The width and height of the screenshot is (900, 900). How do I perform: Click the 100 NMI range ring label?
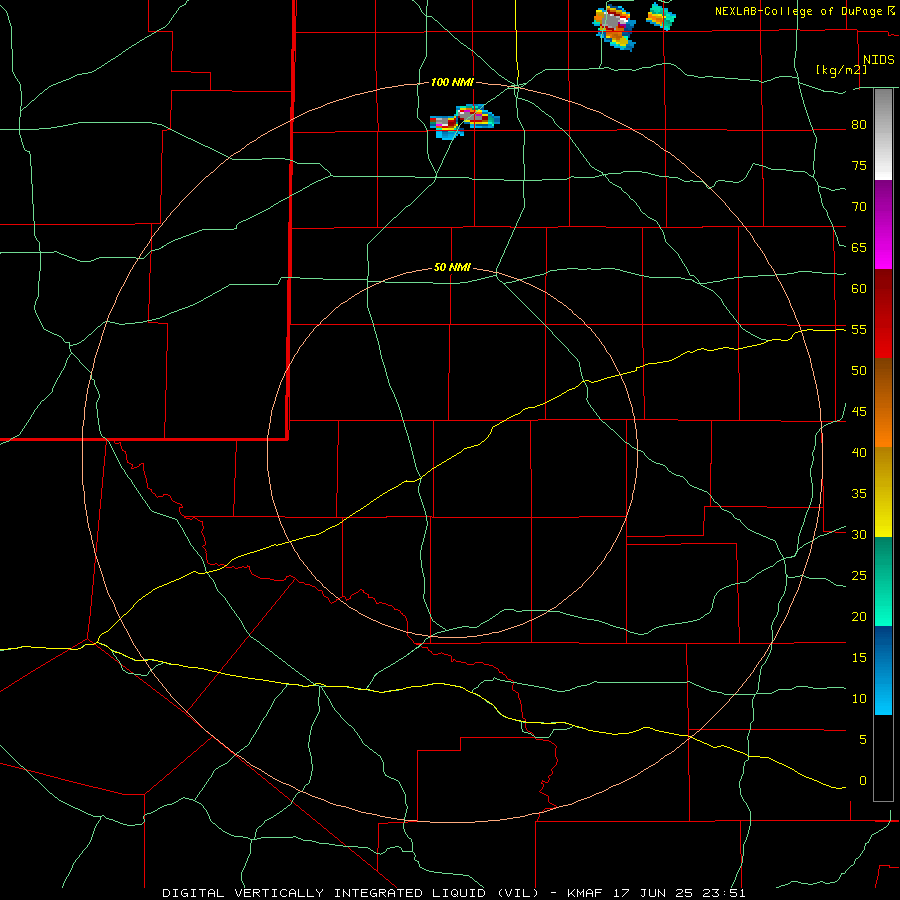point(452,83)
